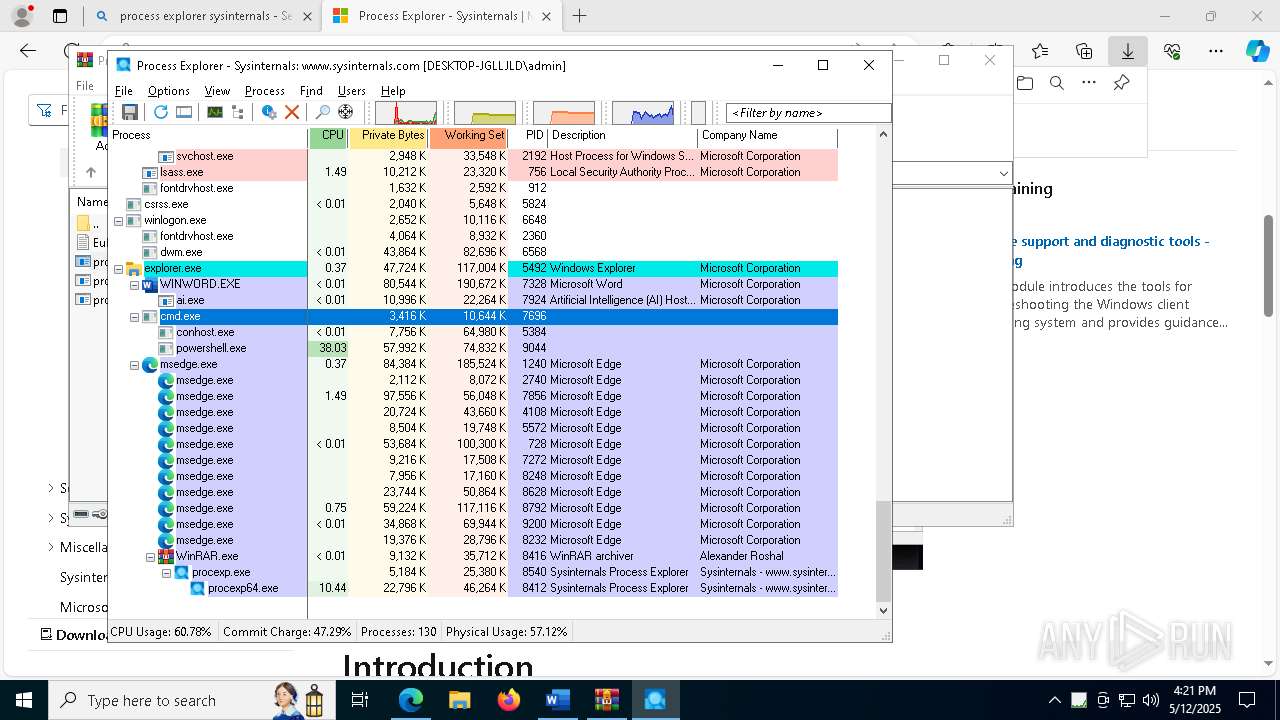The height and width of the screenshot is (720, 1280).
Task: Collapse the procexp.exe tree node
Action: (x=167, y=572)
